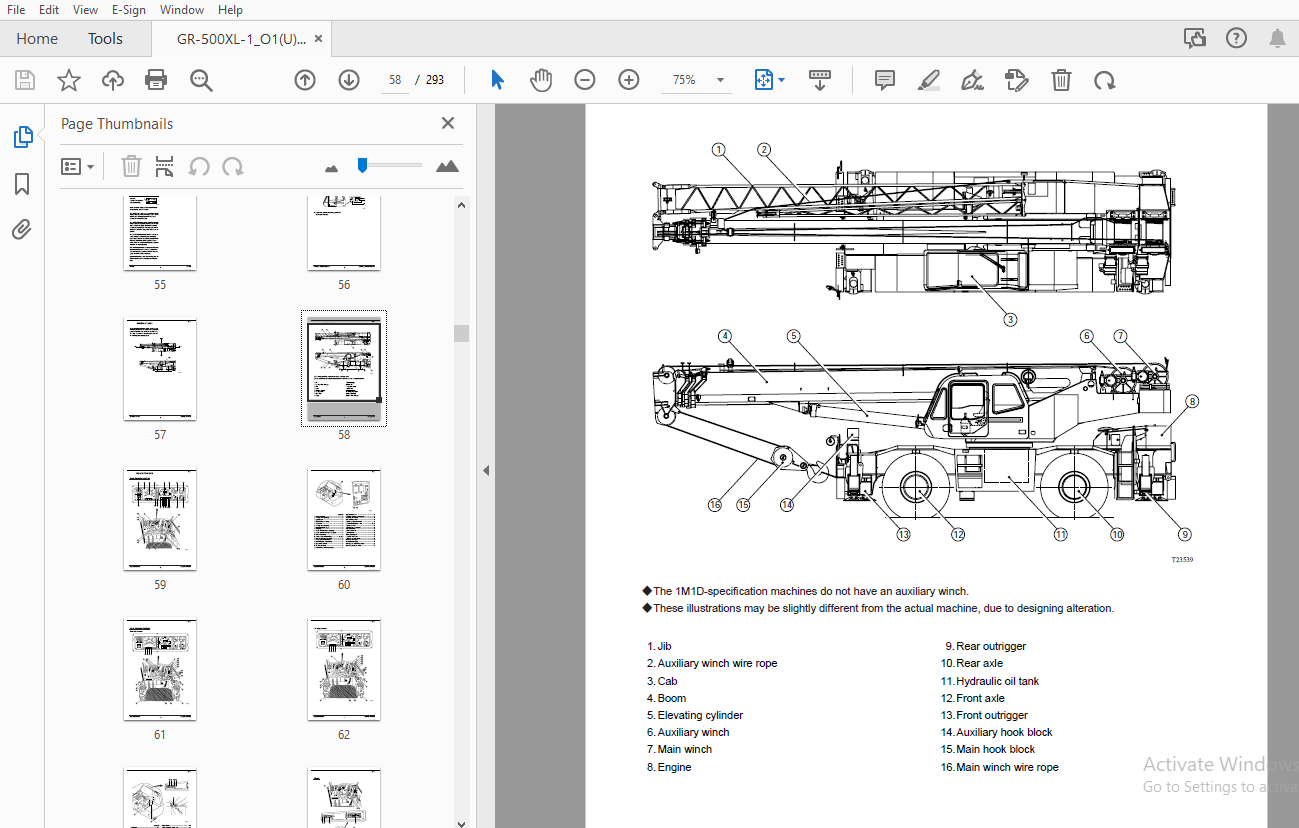Upload file with the cloud arrow icon
The image size is (1299, 828).
(113, 80)
